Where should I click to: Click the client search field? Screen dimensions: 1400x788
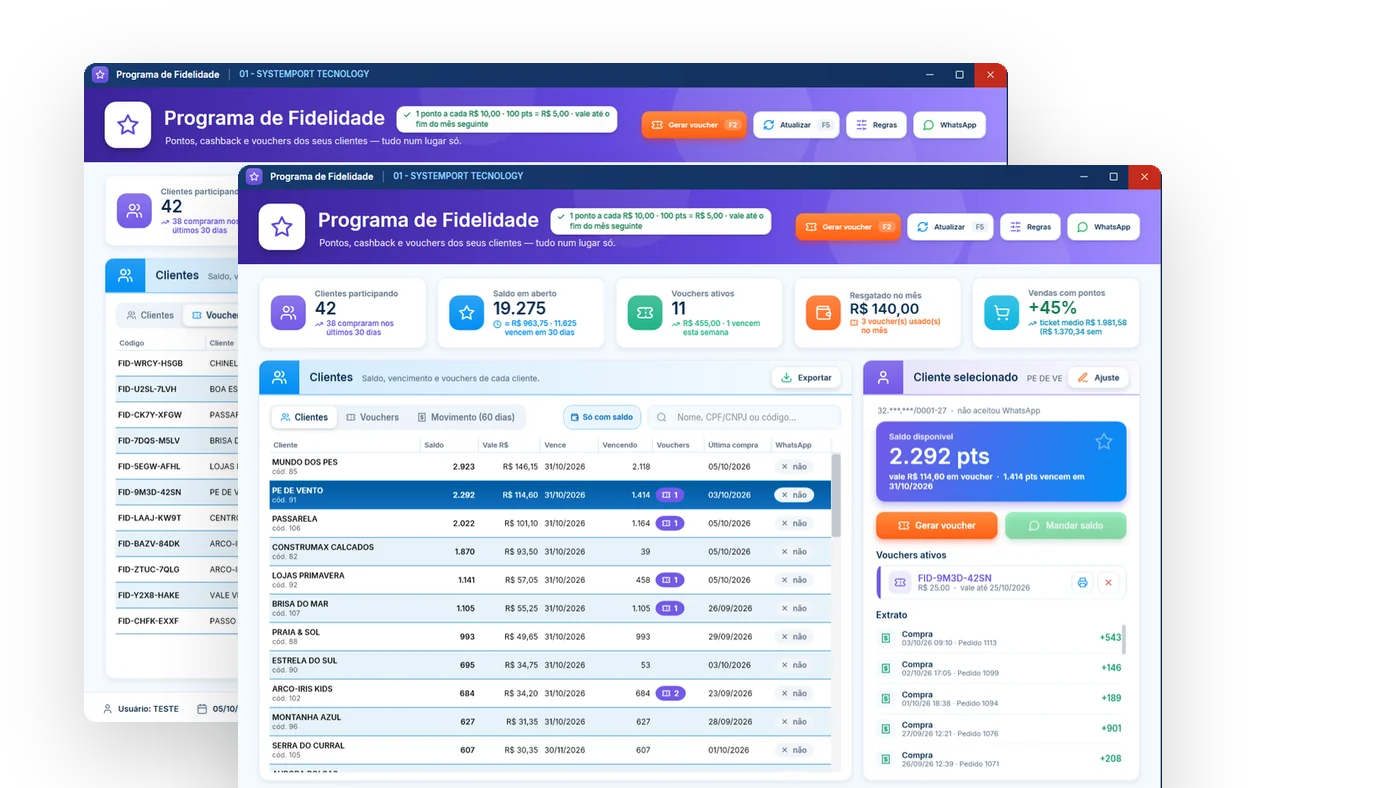coord(745,417)
